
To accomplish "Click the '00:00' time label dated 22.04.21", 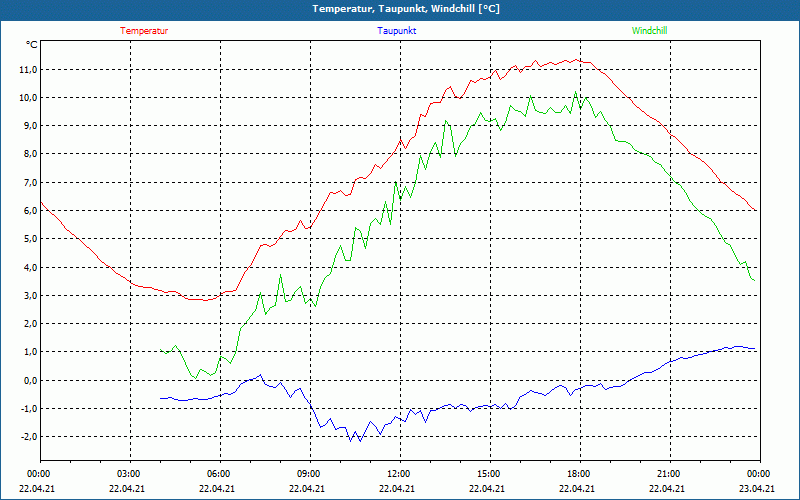I will coord(37,474).
